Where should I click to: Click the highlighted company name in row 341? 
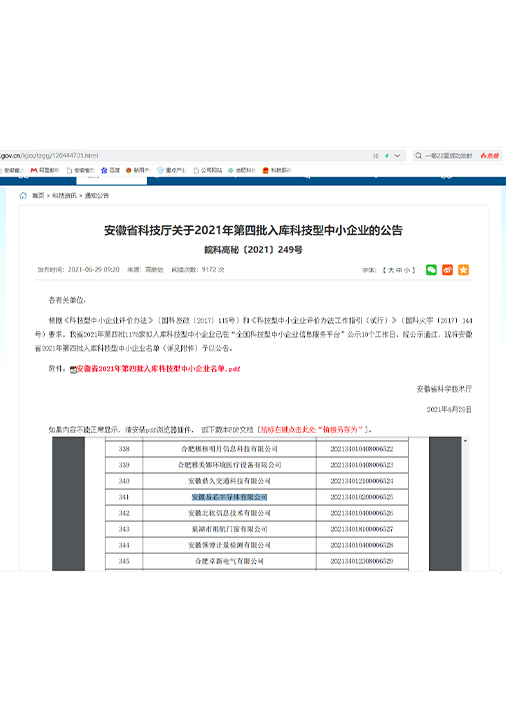229,497
